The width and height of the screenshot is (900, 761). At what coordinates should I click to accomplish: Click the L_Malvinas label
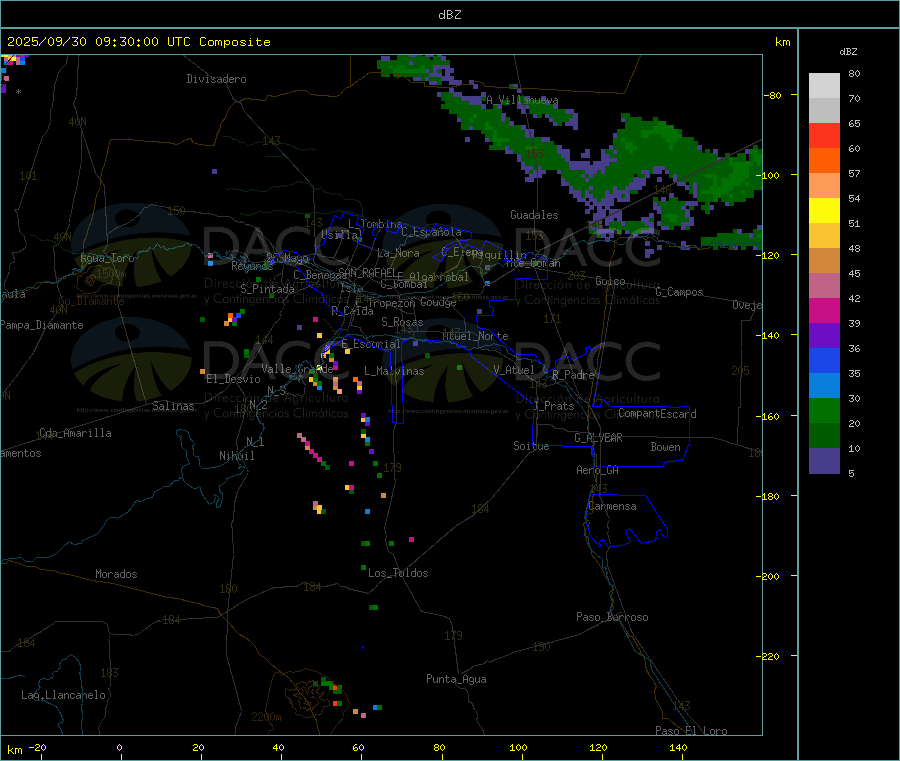pyautogui.click(x=394, y=371)
